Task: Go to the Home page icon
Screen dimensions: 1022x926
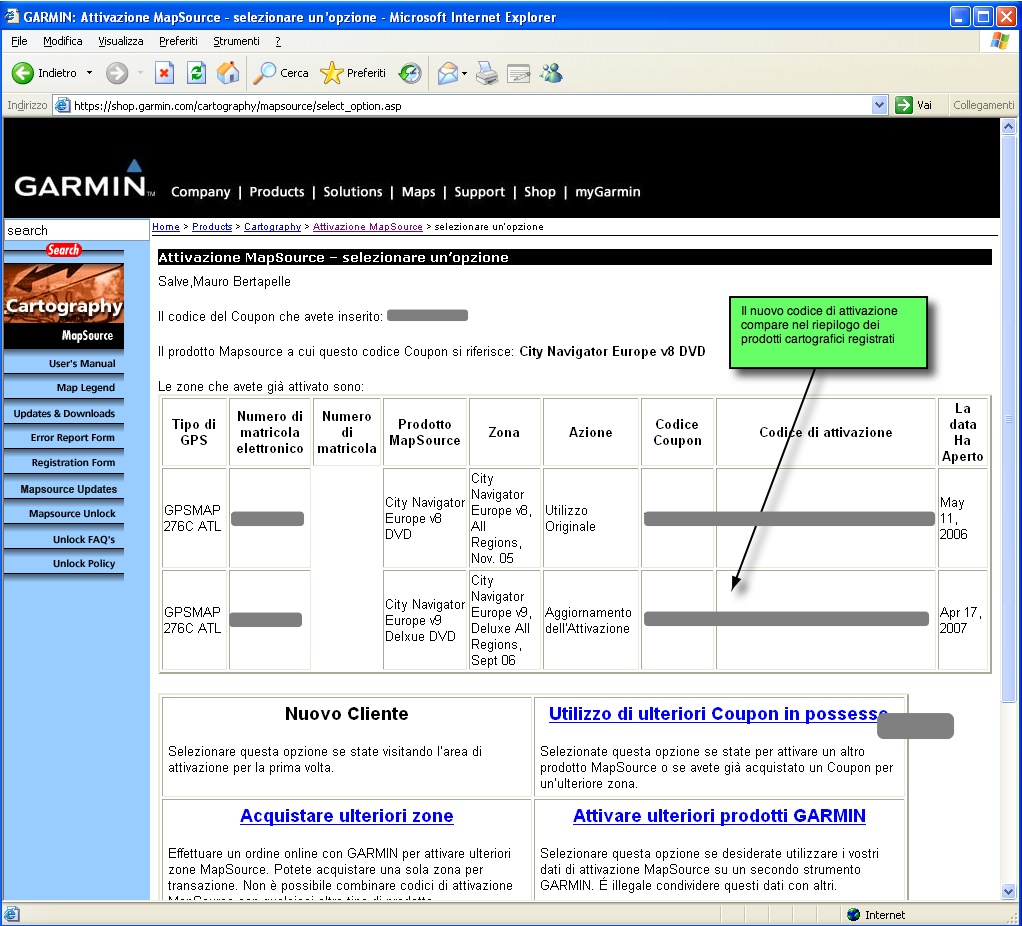Action: pyautogui.click(x=228, y=73)
